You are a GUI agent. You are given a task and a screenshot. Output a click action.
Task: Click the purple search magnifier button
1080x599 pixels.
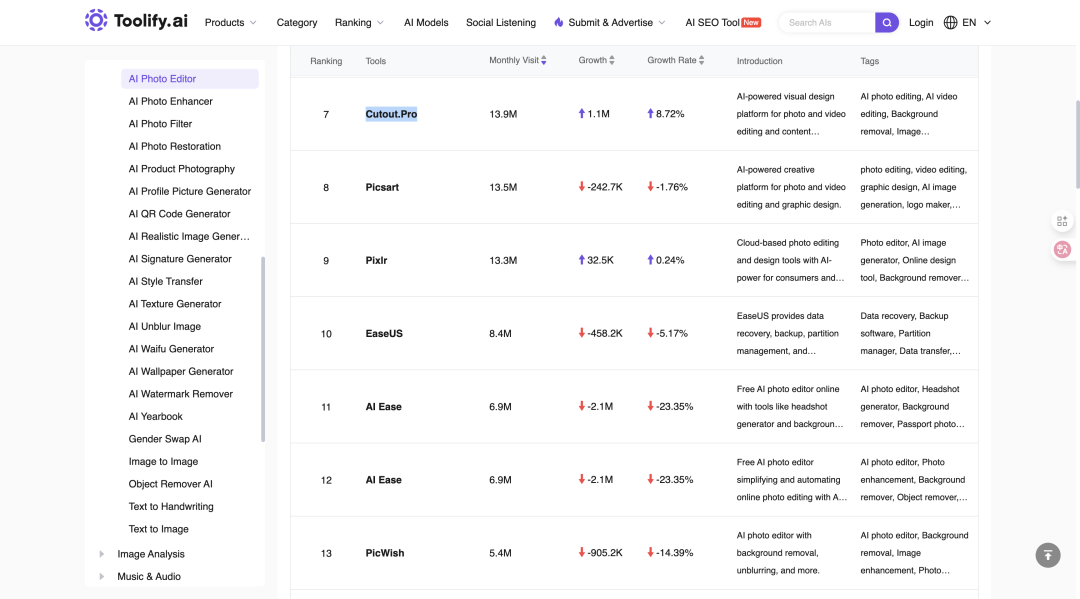click(x=886, y=23)
